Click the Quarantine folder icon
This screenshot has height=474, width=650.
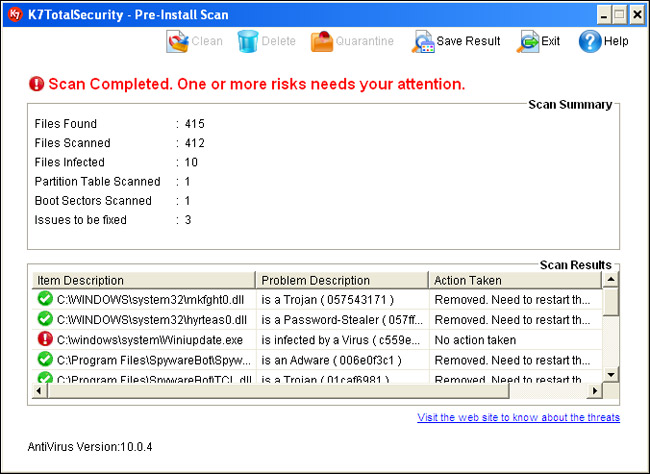point(322,41)
